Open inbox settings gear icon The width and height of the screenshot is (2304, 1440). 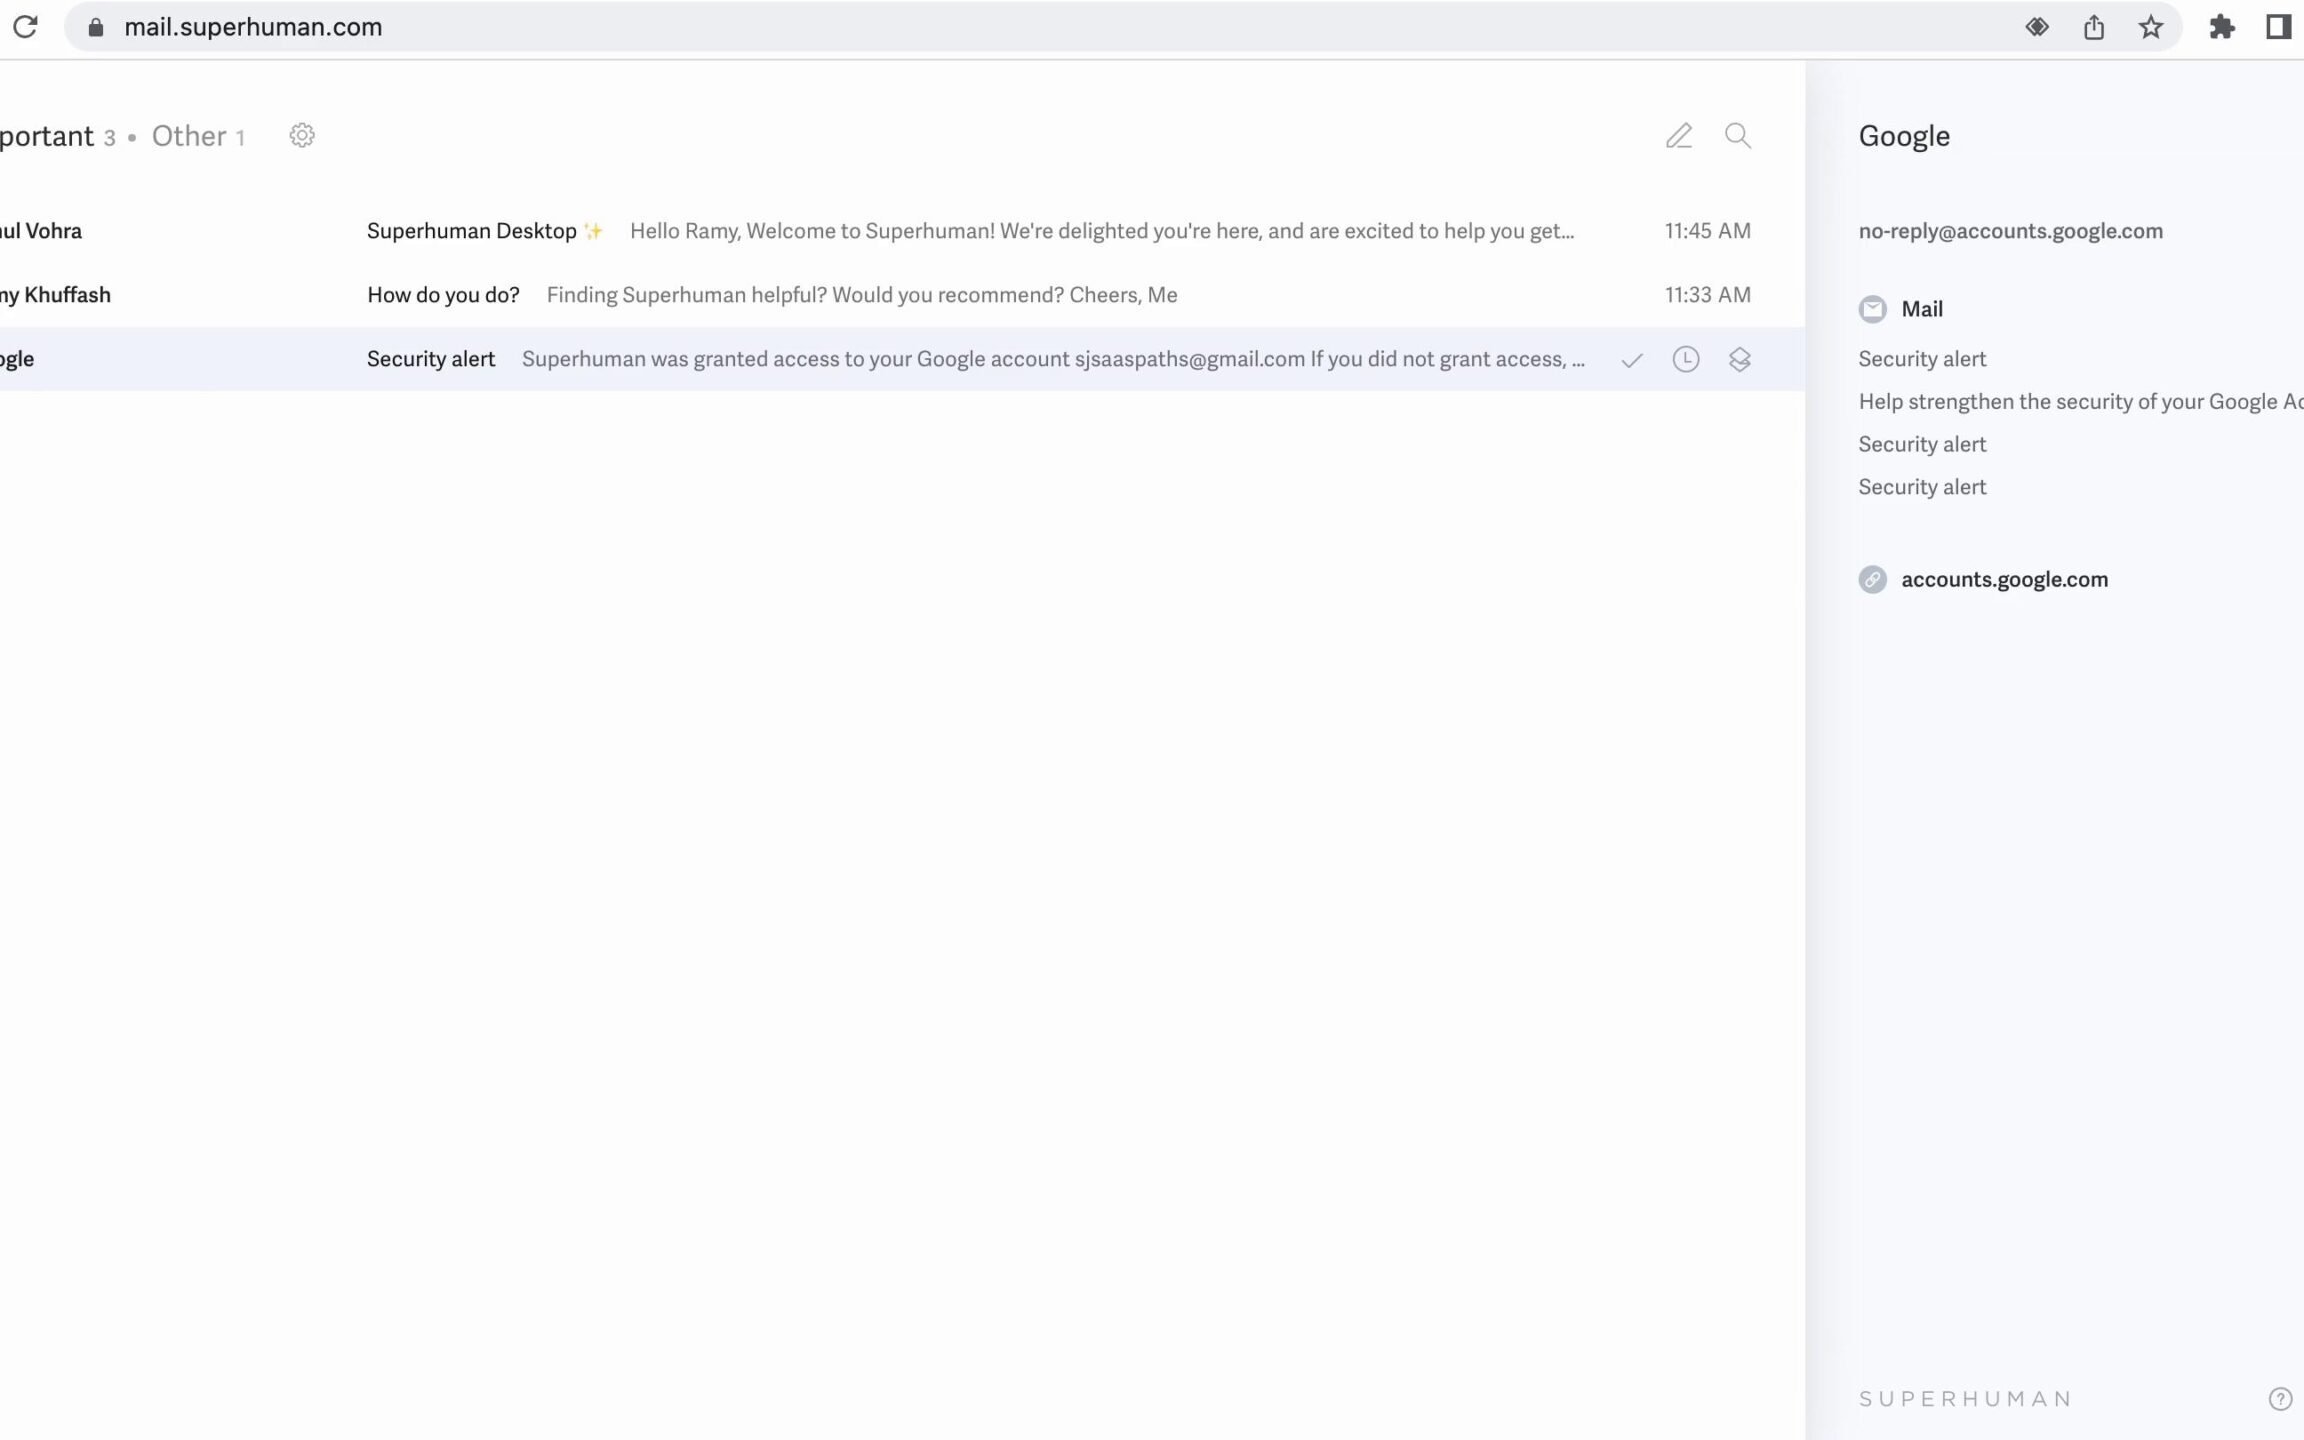click(302, 135)
